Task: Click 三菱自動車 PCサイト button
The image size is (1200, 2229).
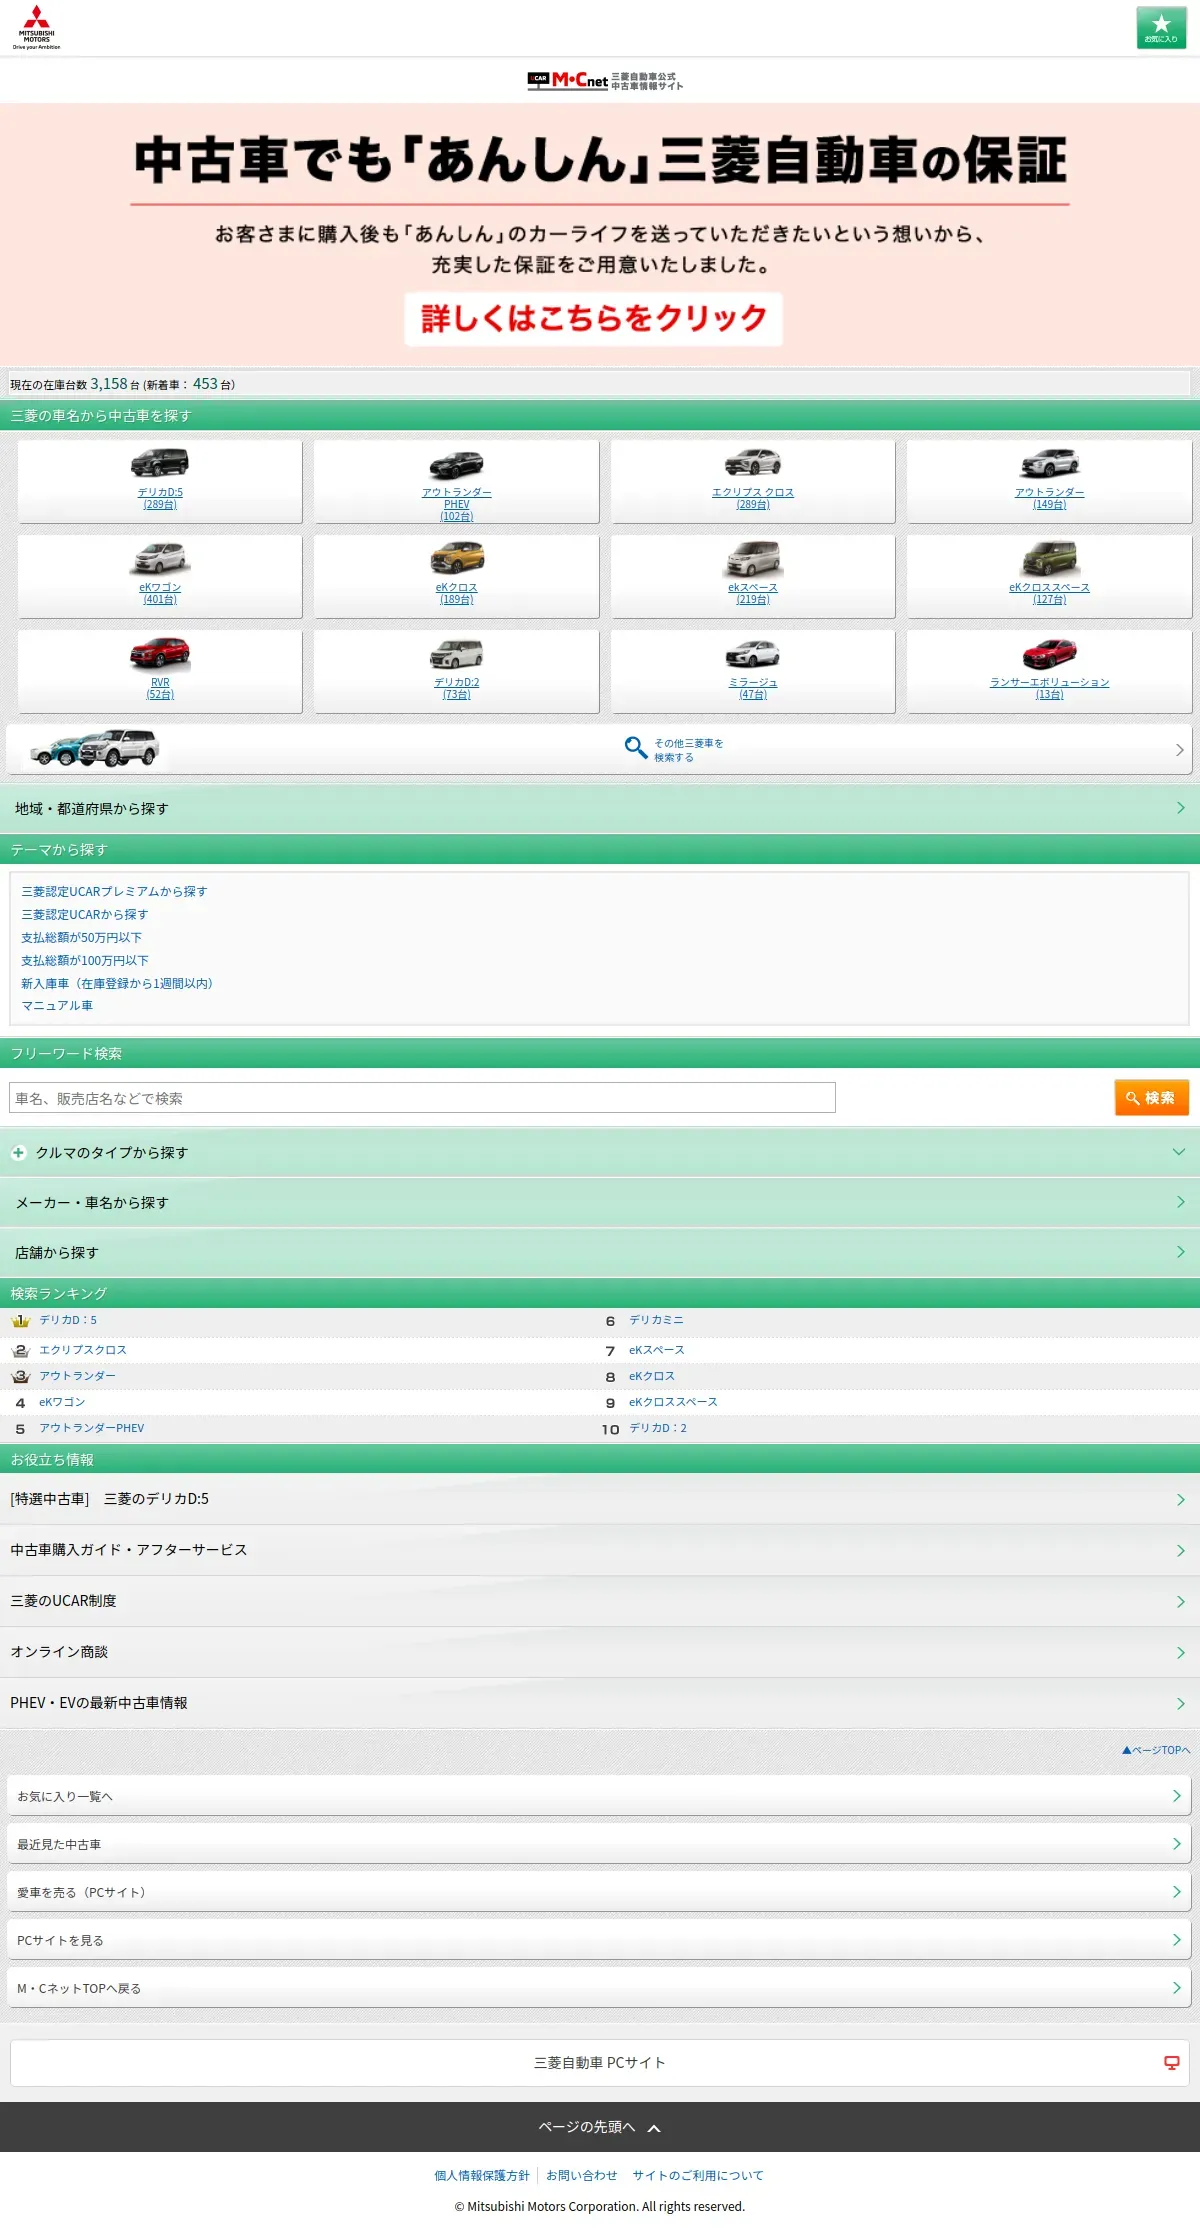Action: click(600, 2062)
